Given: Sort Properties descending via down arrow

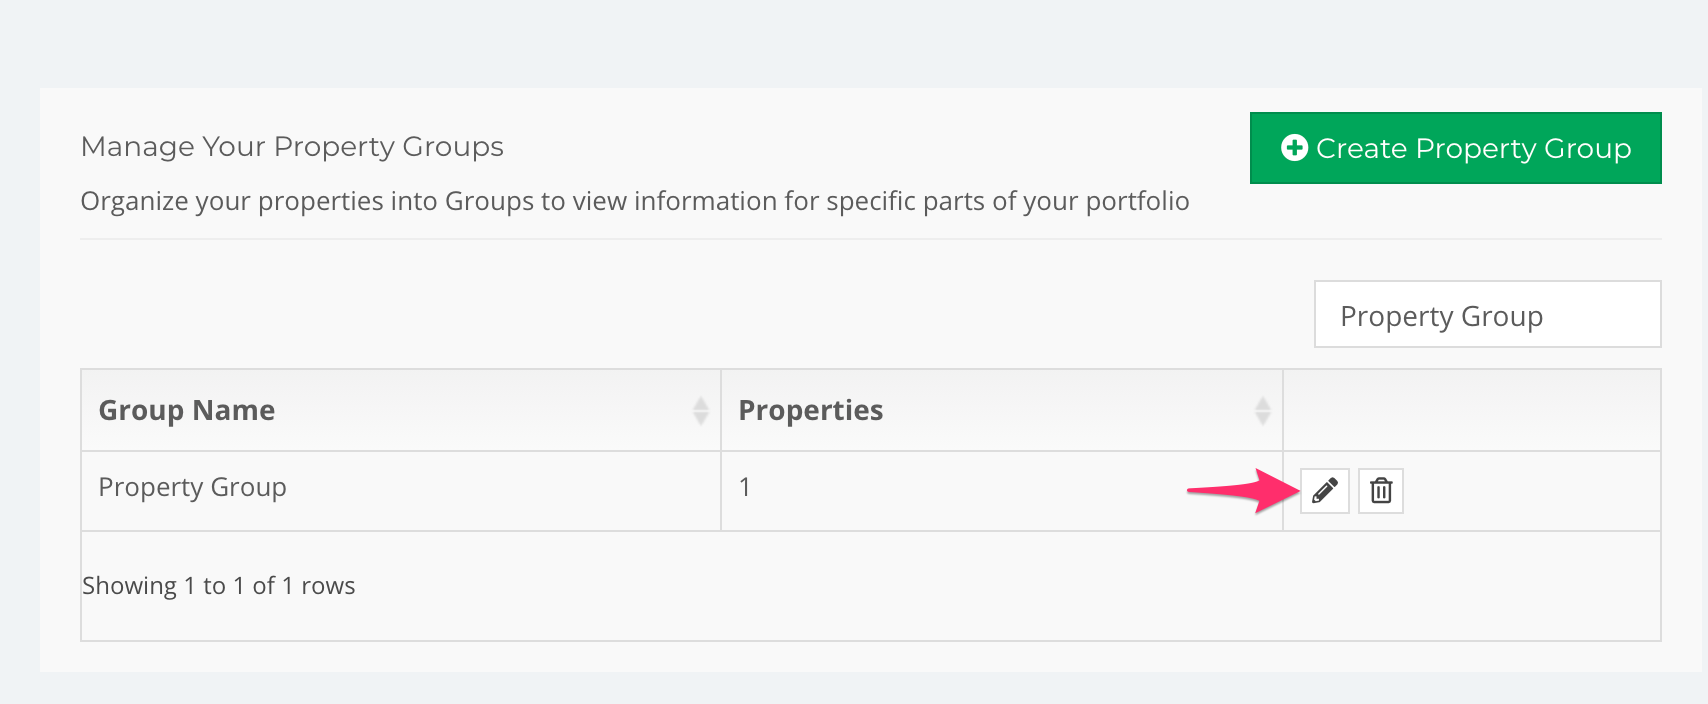Looking at the screenshot, I should tap(1263, 418).
